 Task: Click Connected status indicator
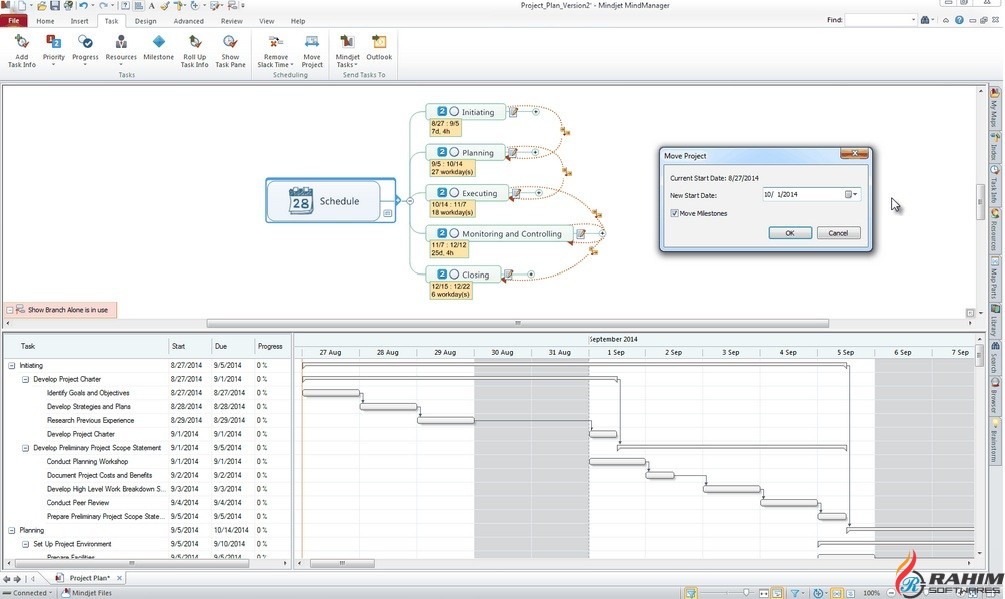(27, 593)
